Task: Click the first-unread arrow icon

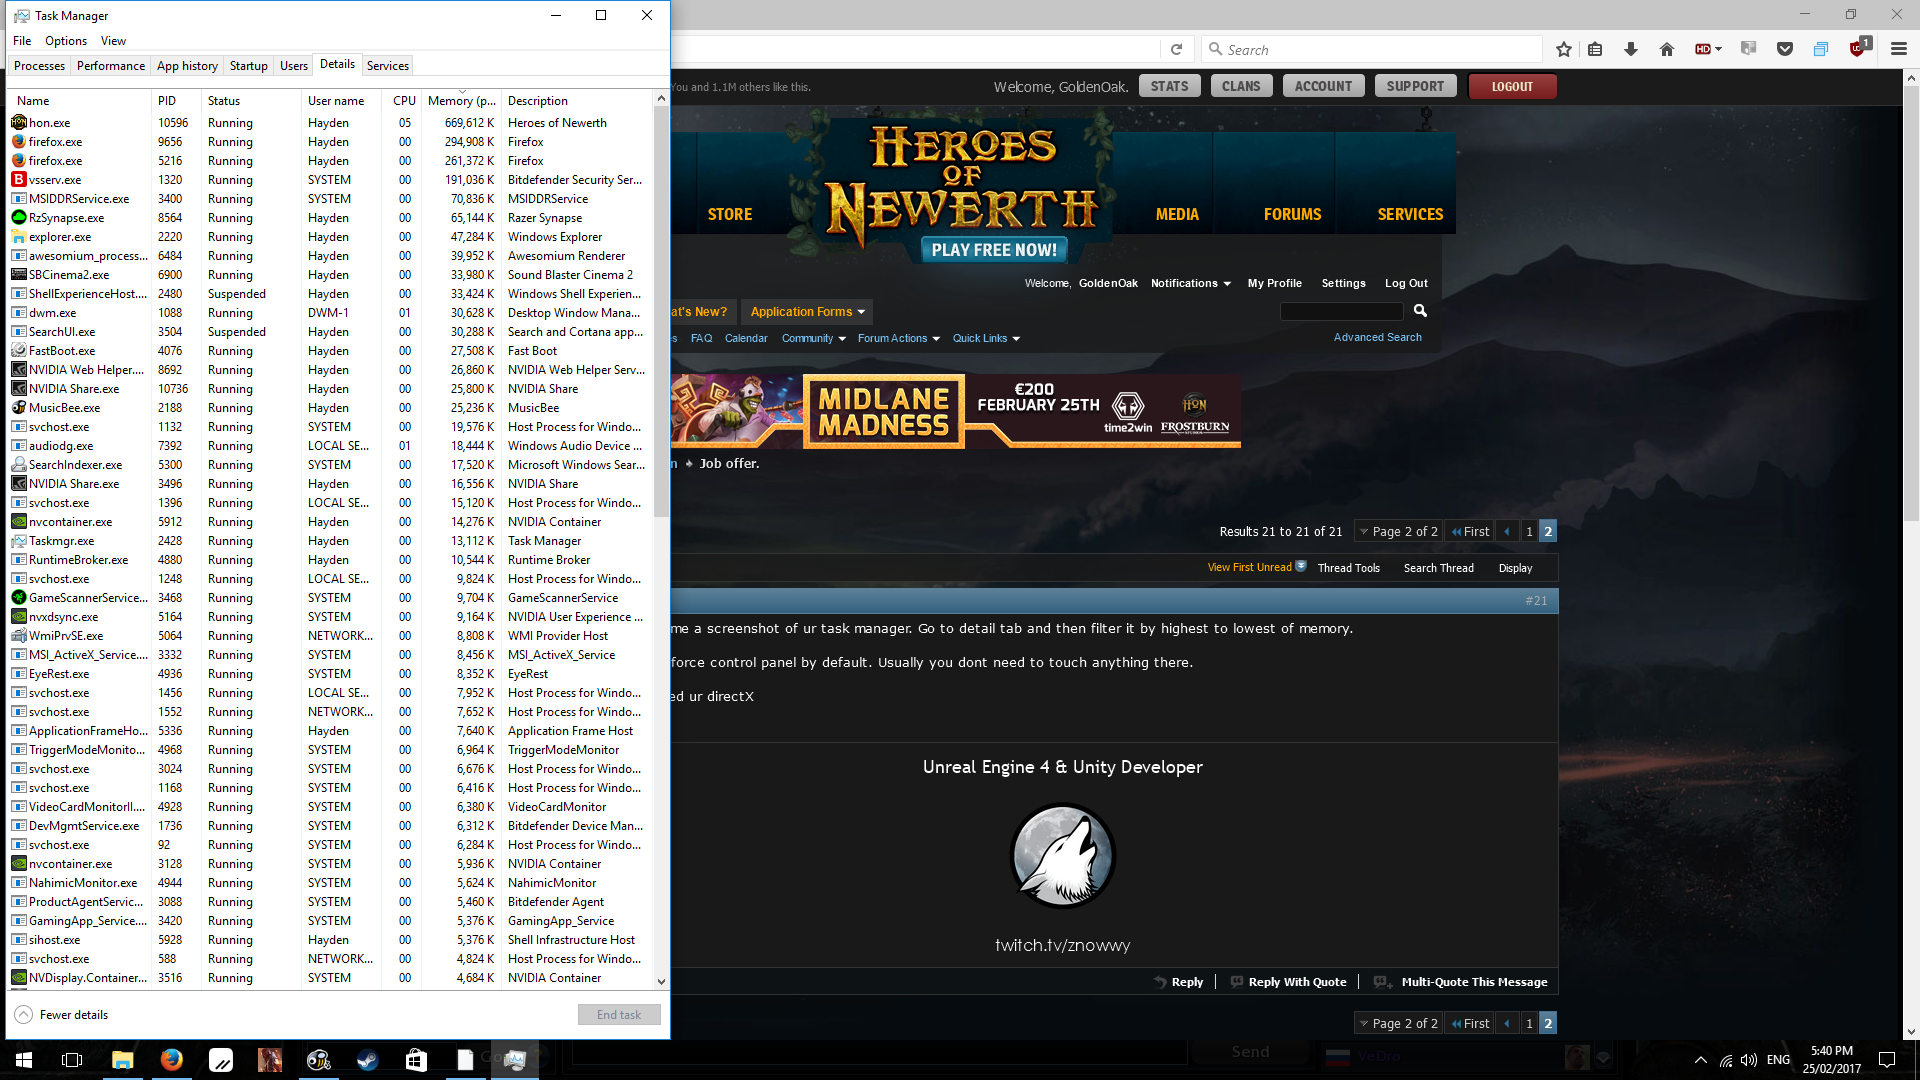Action: (1301, 566)
